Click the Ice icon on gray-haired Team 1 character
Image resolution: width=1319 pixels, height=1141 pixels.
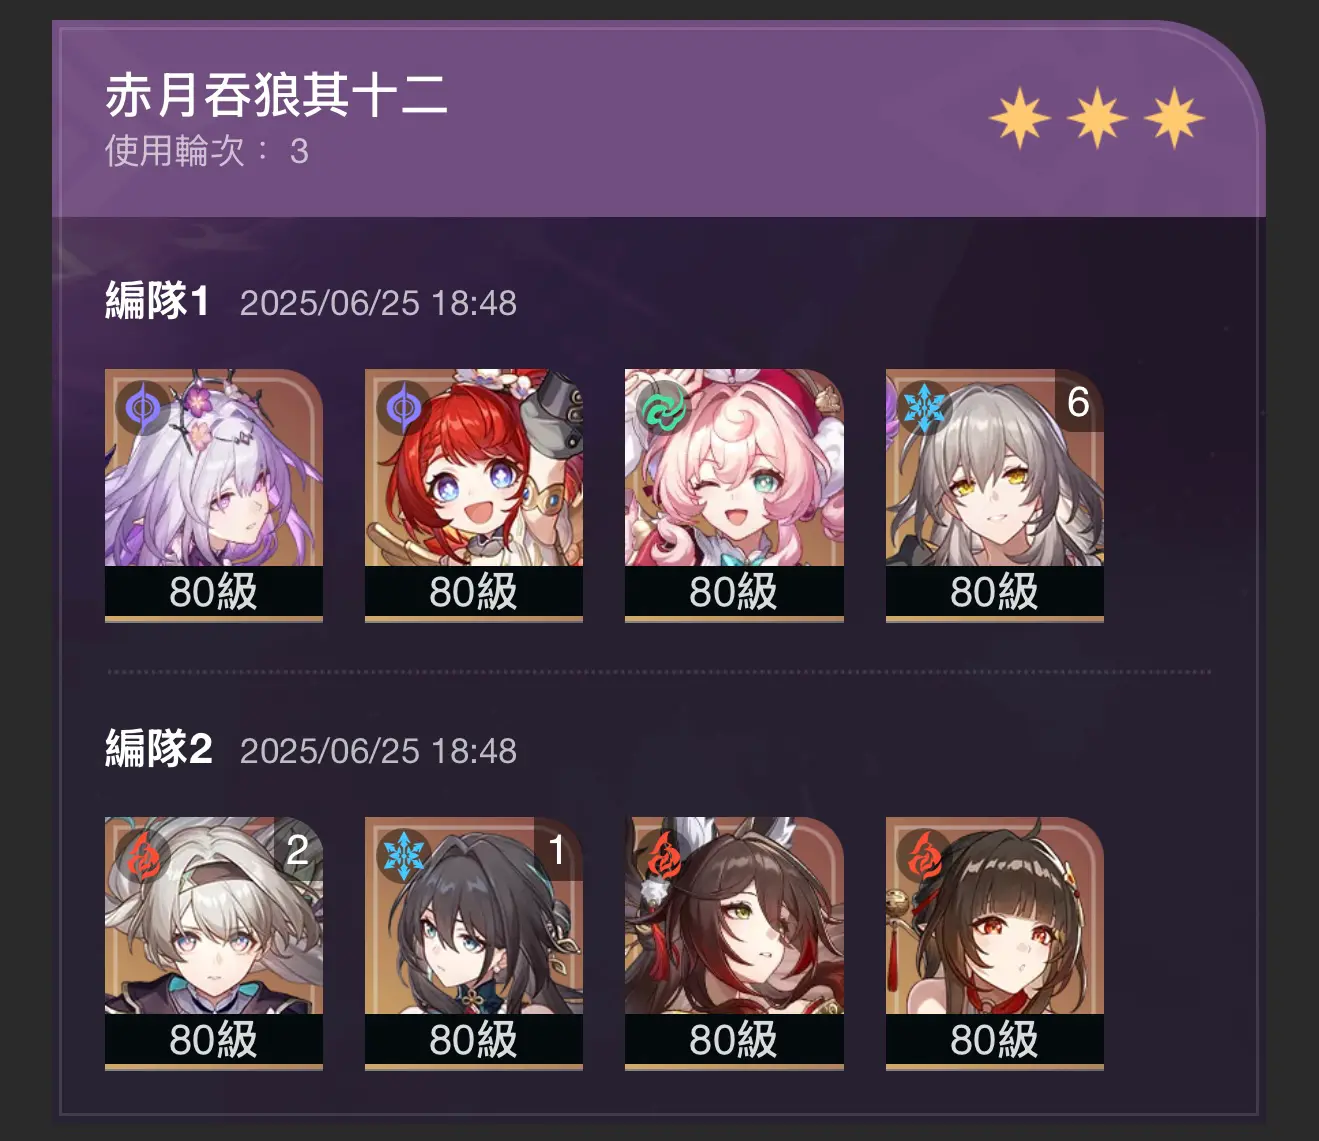tap(923, 408)
